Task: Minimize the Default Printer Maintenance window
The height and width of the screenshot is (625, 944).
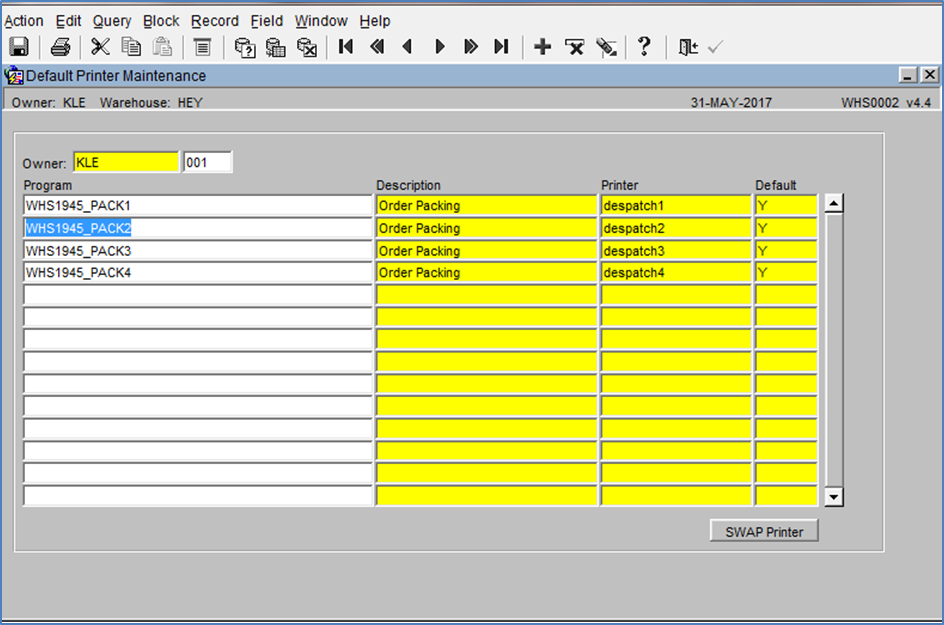Action: [908, 75]
